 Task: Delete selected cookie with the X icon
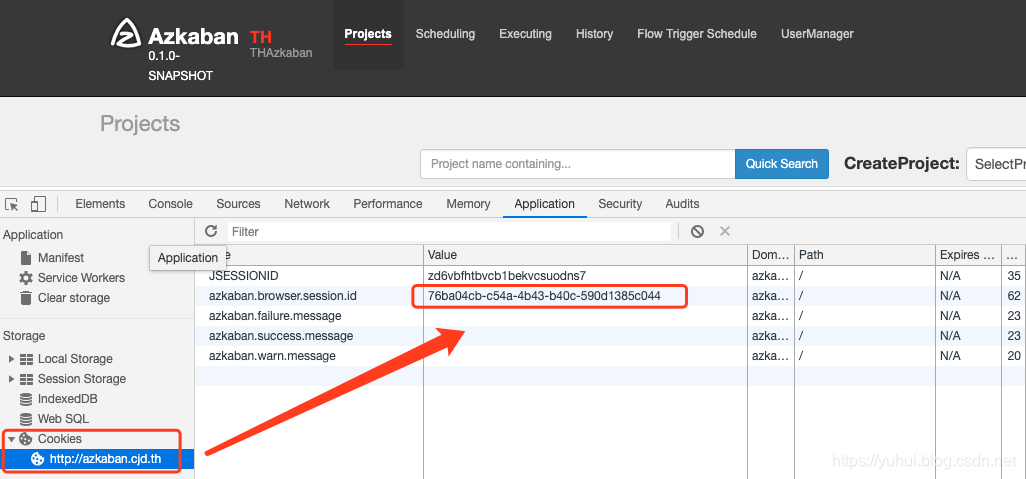coord(724,231)
